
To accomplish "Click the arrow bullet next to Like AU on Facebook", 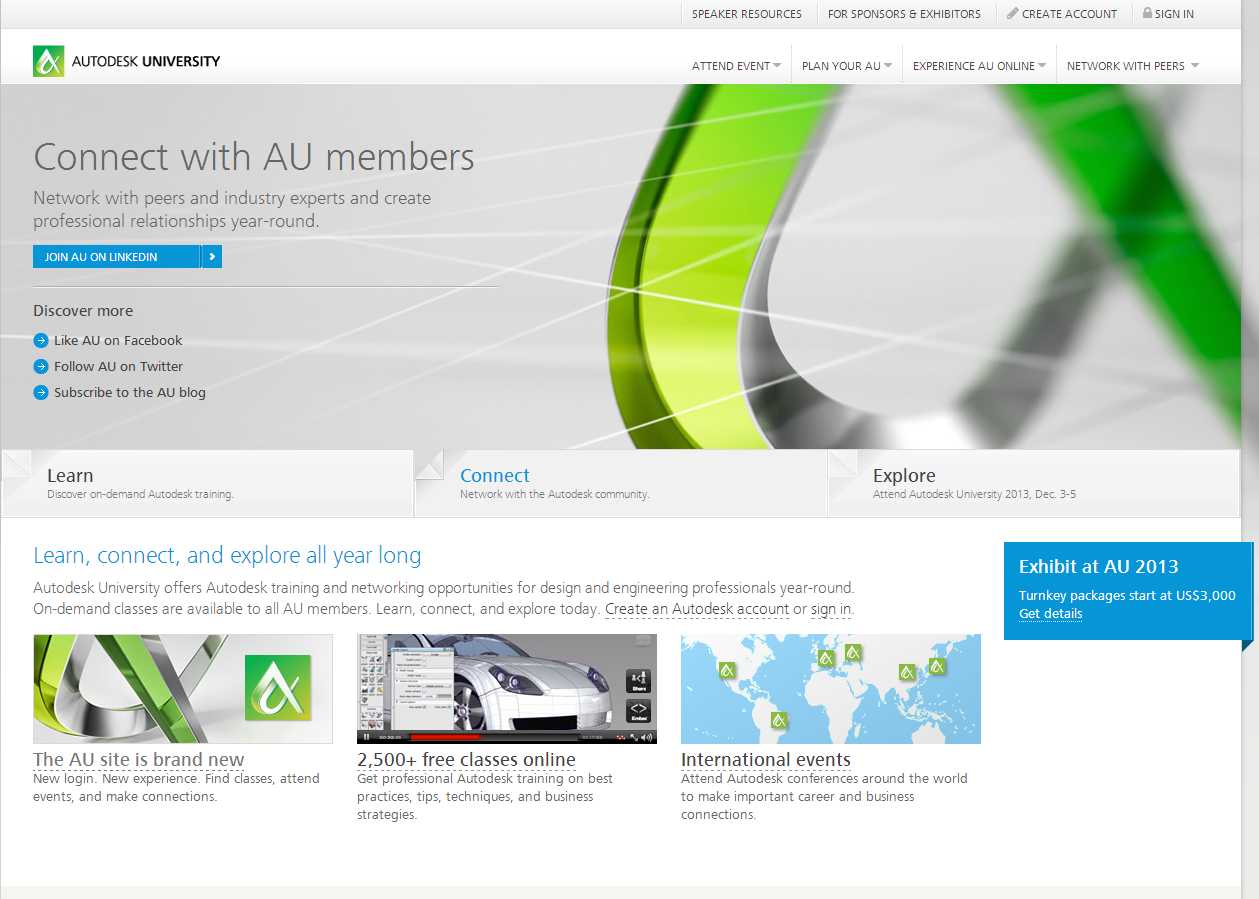I will point(41,340).
